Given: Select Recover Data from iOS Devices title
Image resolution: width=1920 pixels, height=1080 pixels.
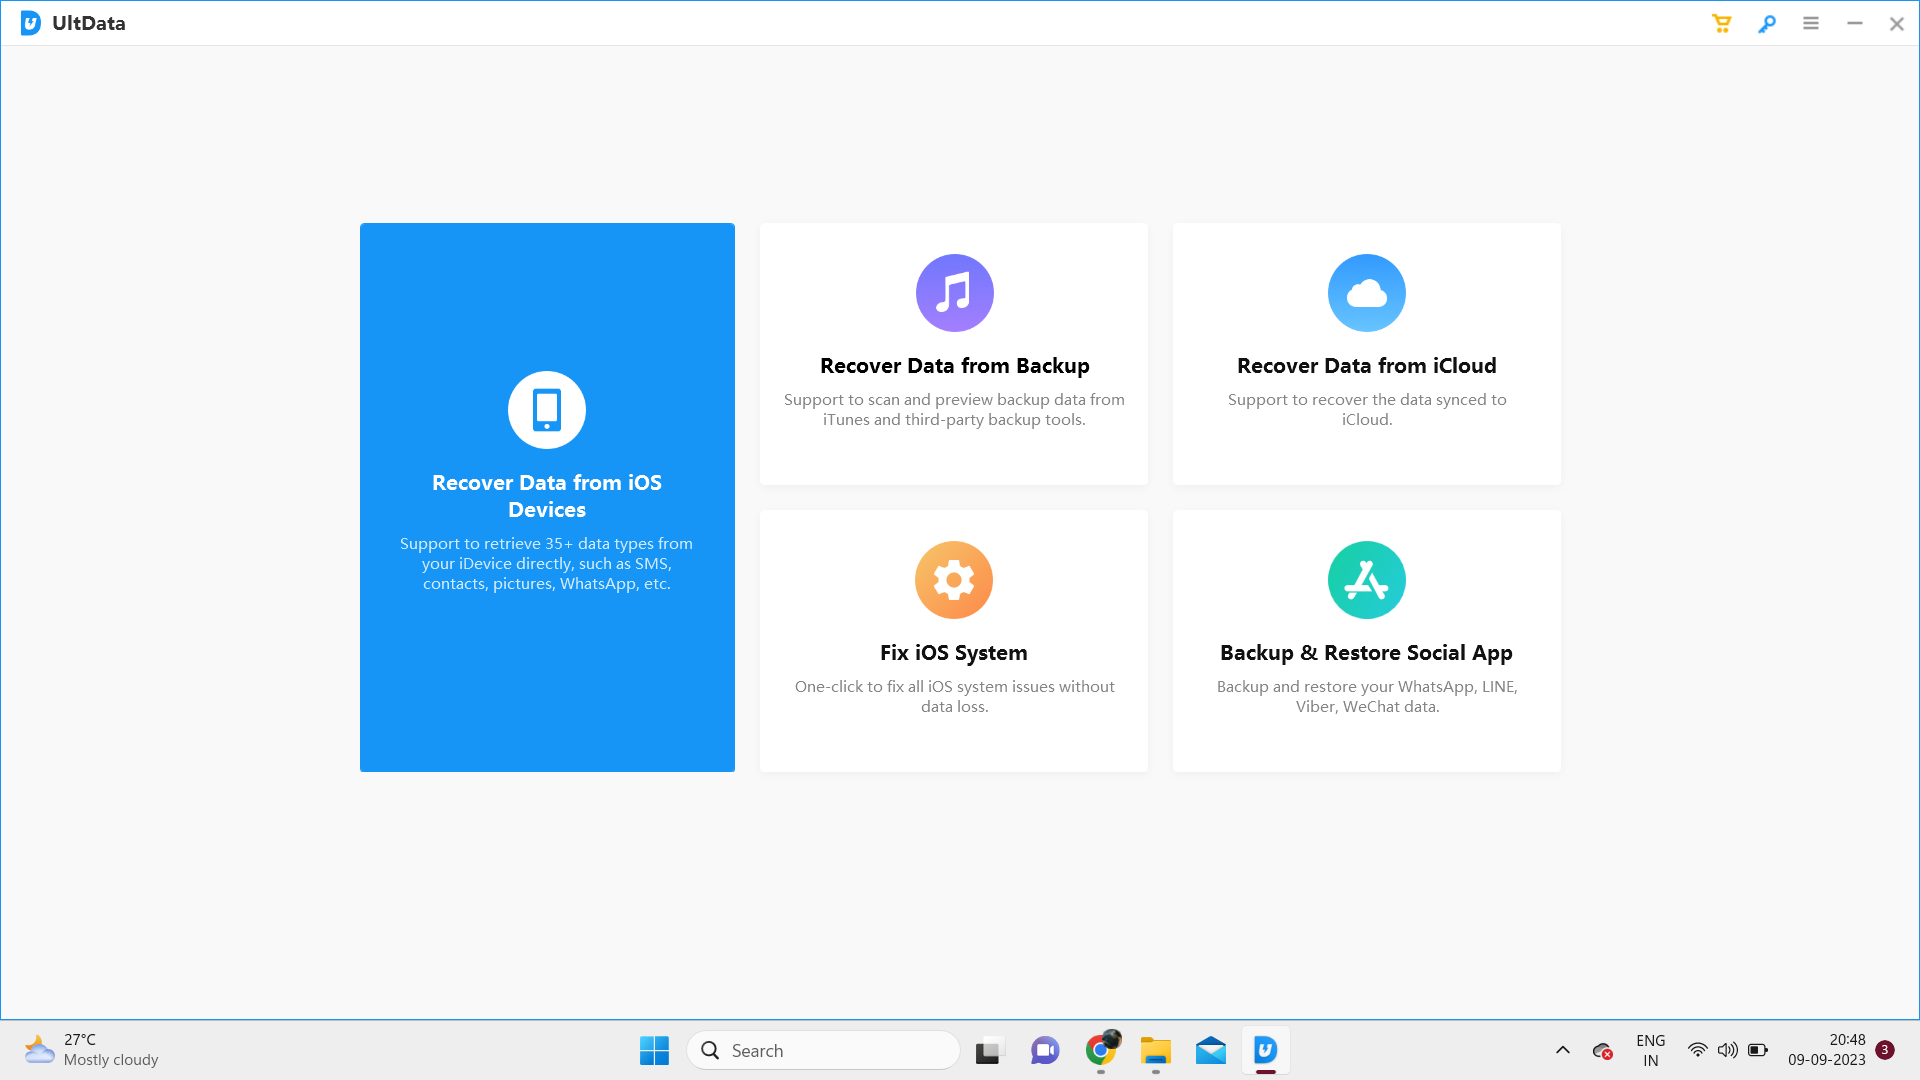Looking at the screenshot, I should pyautogui.click(x=547, y=496).
